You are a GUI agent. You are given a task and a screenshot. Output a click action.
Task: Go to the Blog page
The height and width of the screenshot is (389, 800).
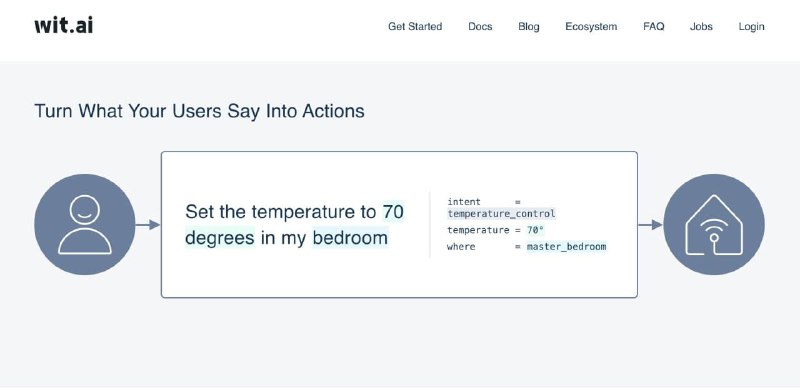[529, 27]
